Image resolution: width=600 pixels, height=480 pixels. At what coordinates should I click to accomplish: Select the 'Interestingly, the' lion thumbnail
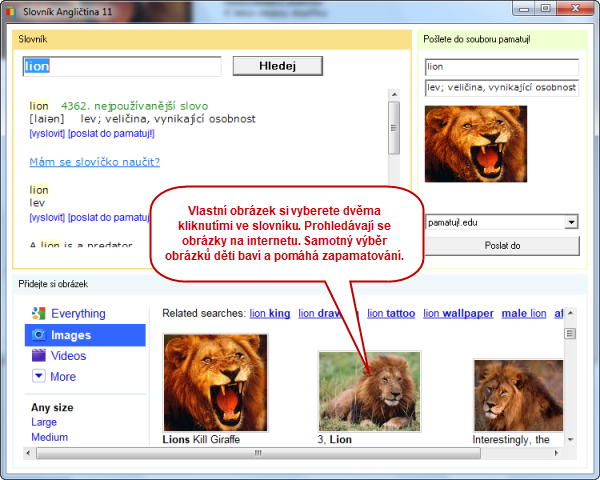518,396
